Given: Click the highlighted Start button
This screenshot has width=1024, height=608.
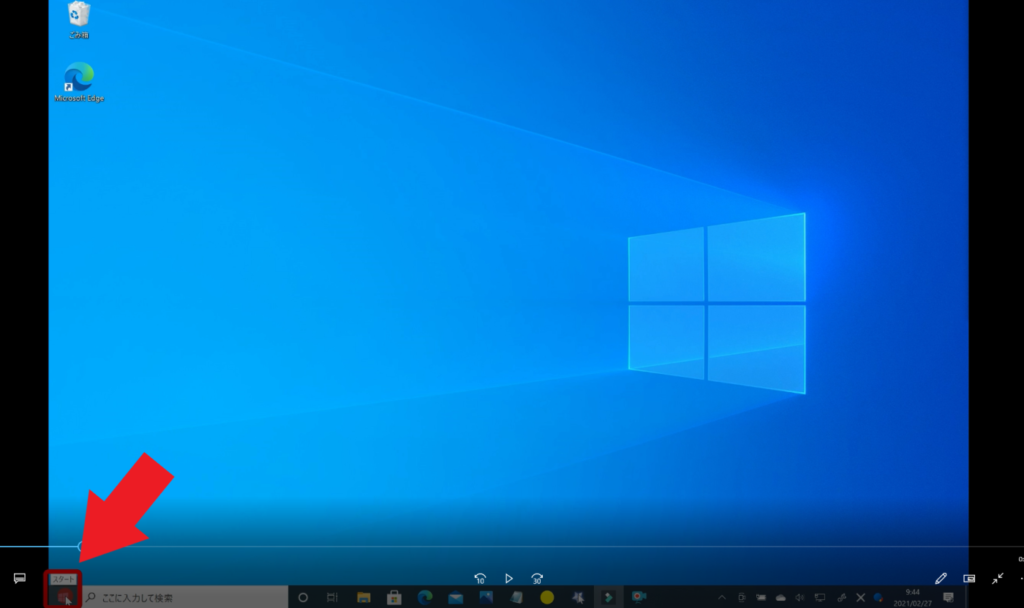Looking at the screenshot, I should pos(64,597).
